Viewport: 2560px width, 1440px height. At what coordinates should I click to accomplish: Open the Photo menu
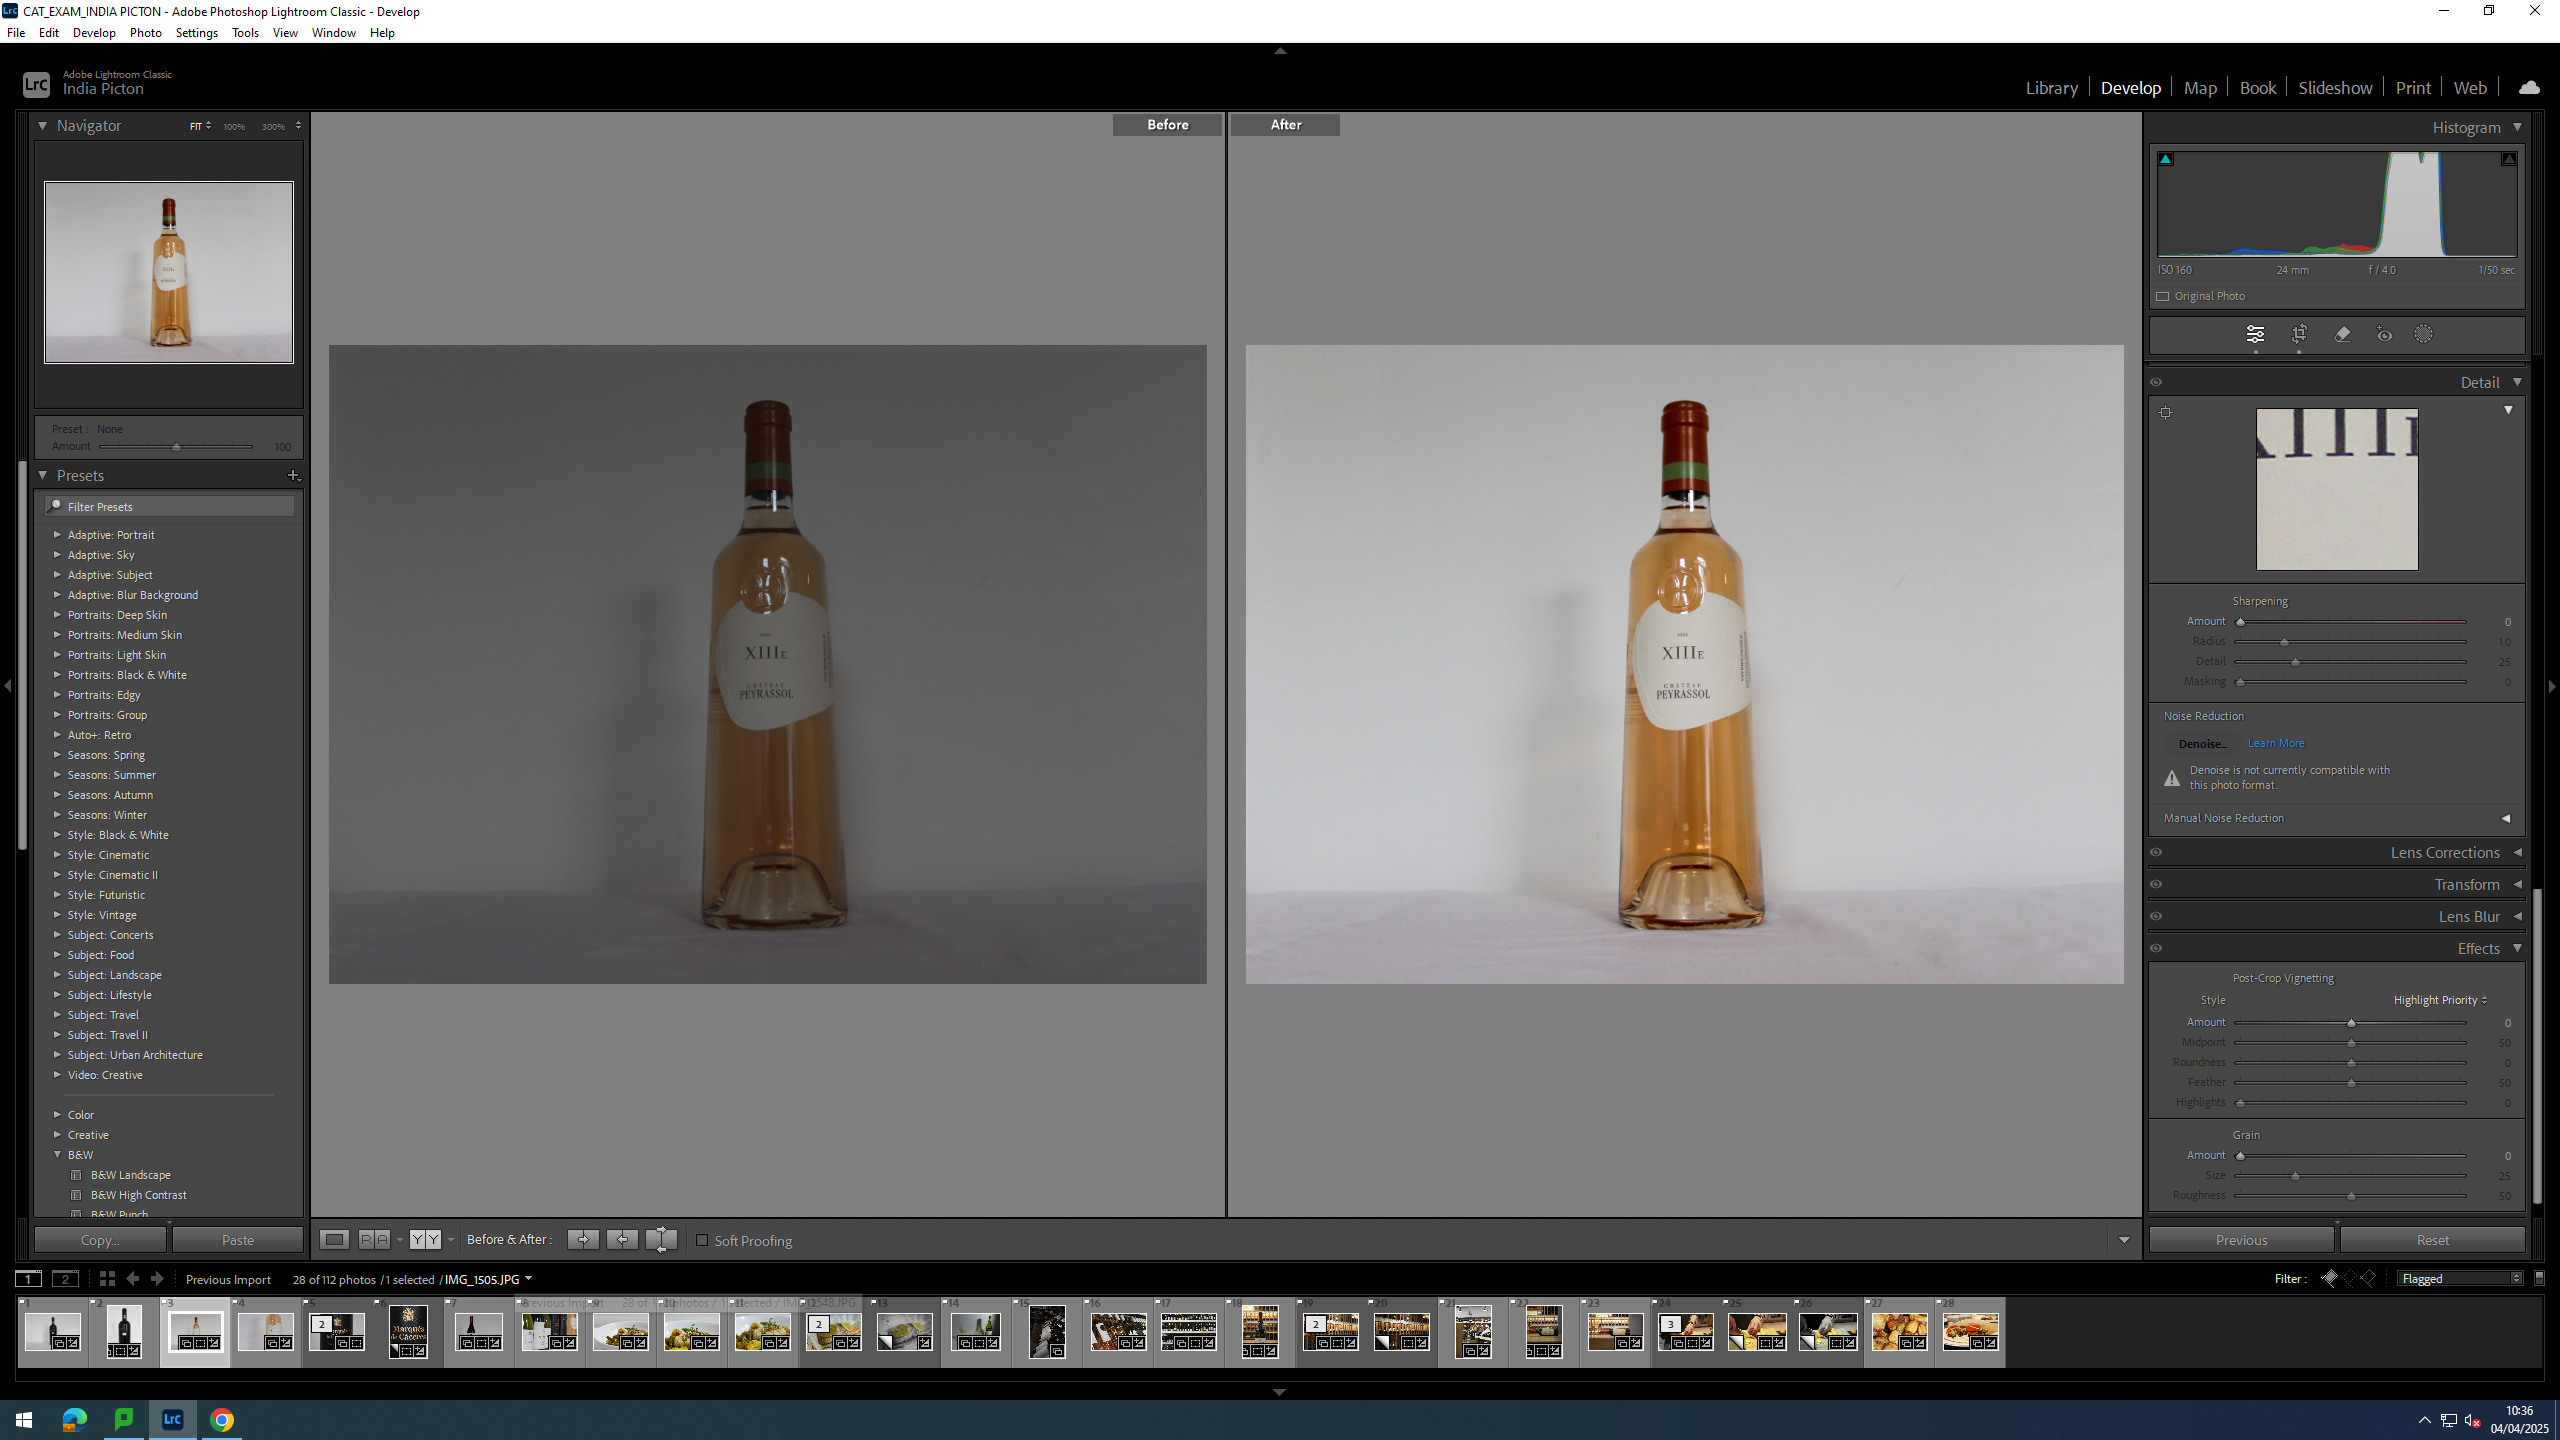point(145,33)
